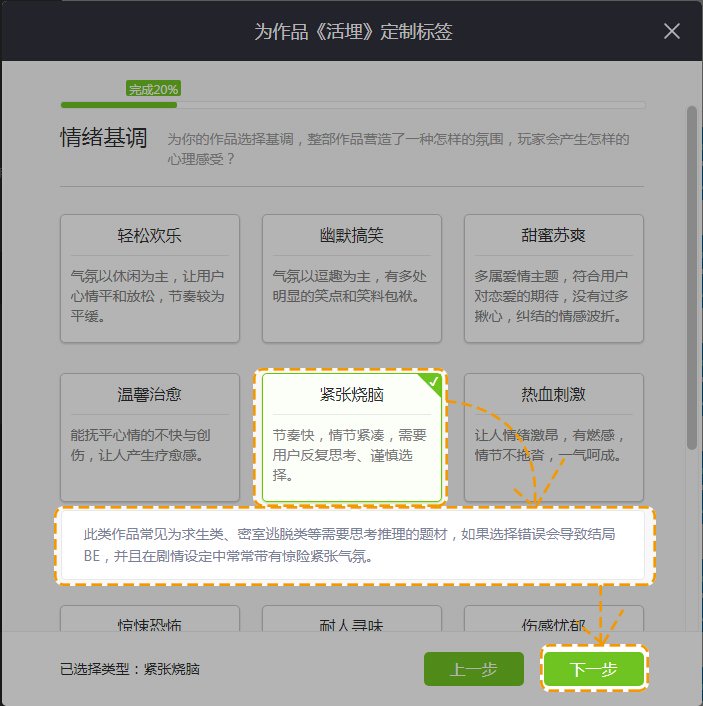The image size is (703, 706).
Task: Click the green checkmark on 紧张烧脑 card
Action: click(433, 382)
